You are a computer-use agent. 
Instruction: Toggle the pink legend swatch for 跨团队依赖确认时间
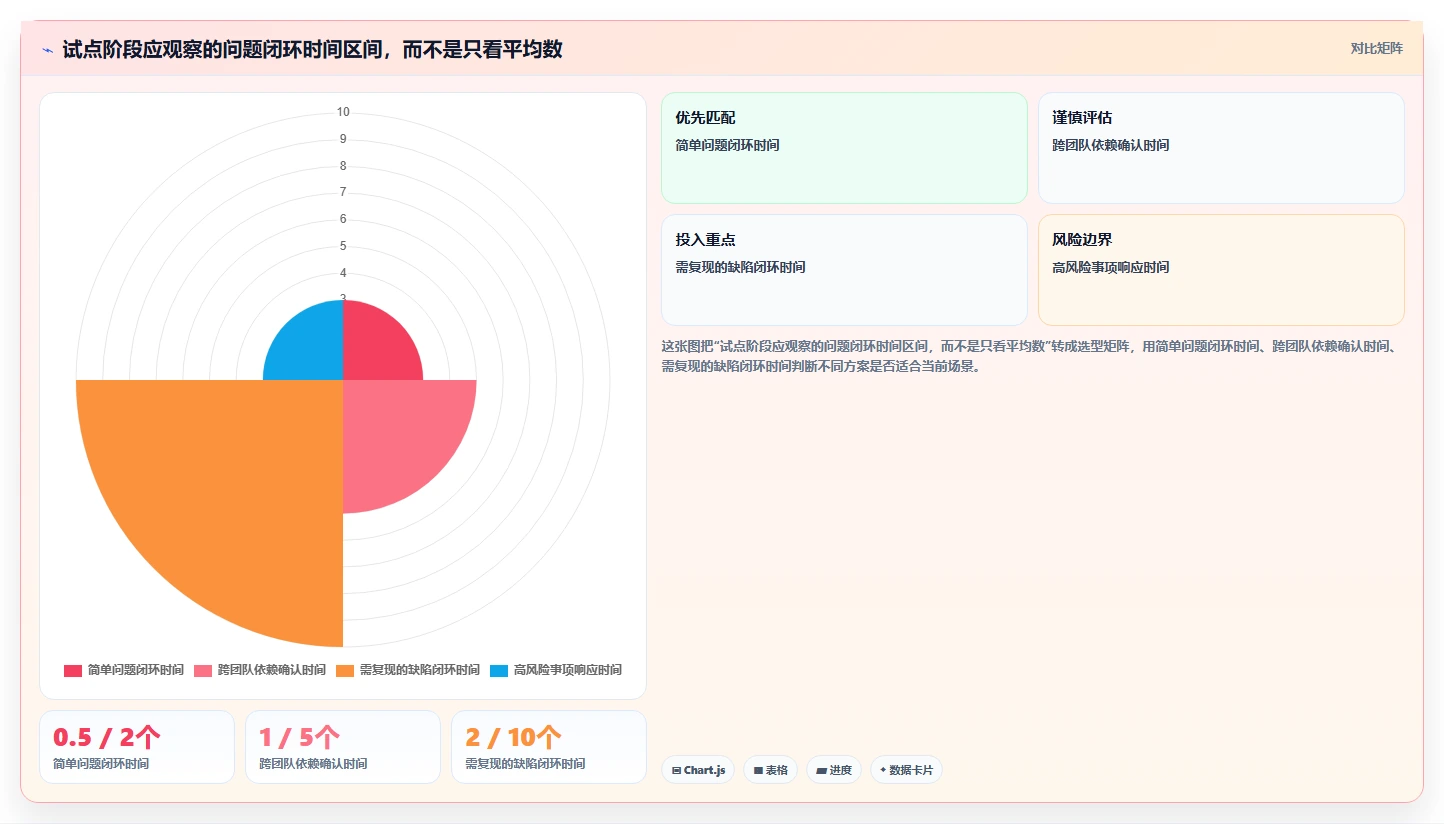[203, 670]
